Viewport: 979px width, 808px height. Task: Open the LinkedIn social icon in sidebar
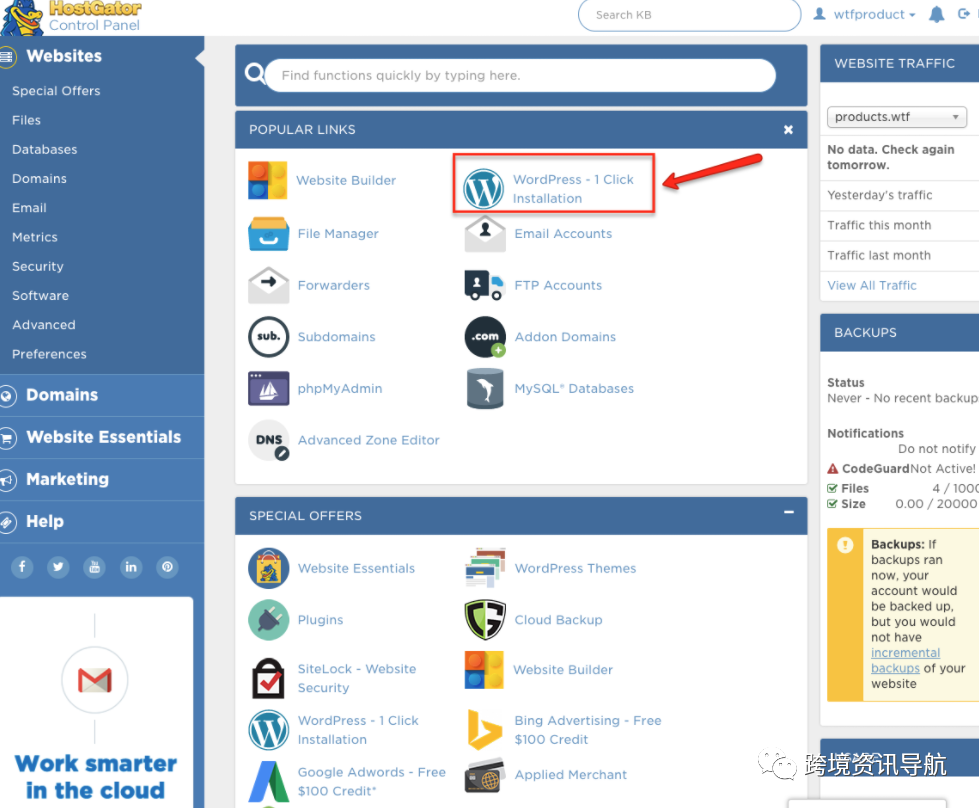coord(131,567)
